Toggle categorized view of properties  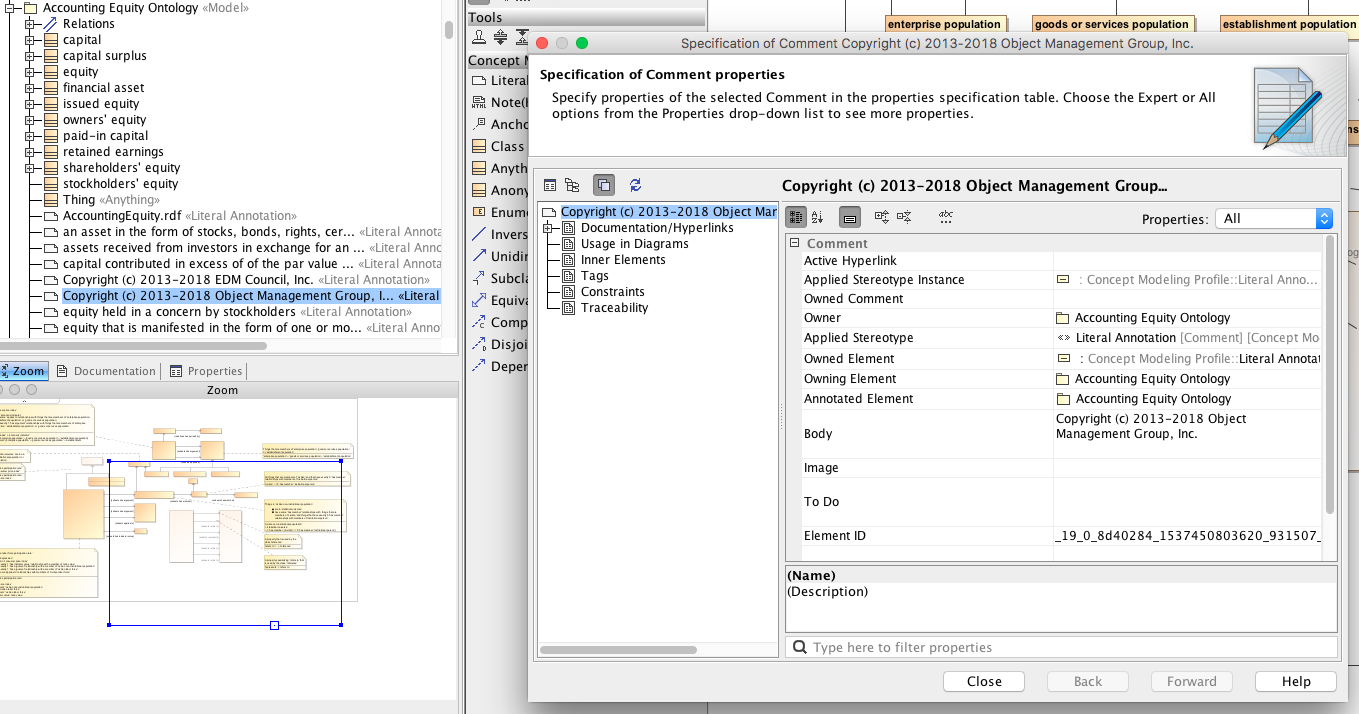(796, 217)
